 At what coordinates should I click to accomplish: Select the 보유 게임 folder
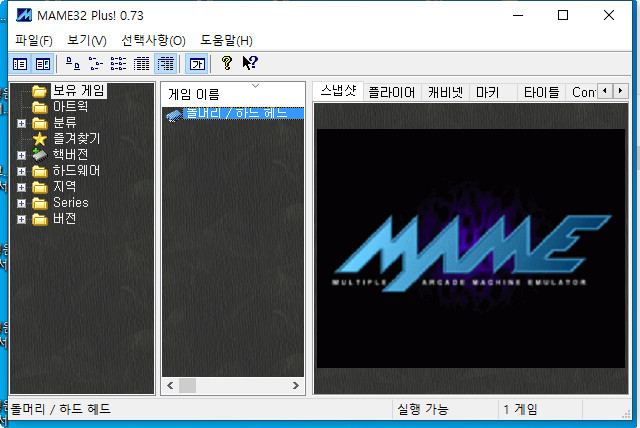79,91
